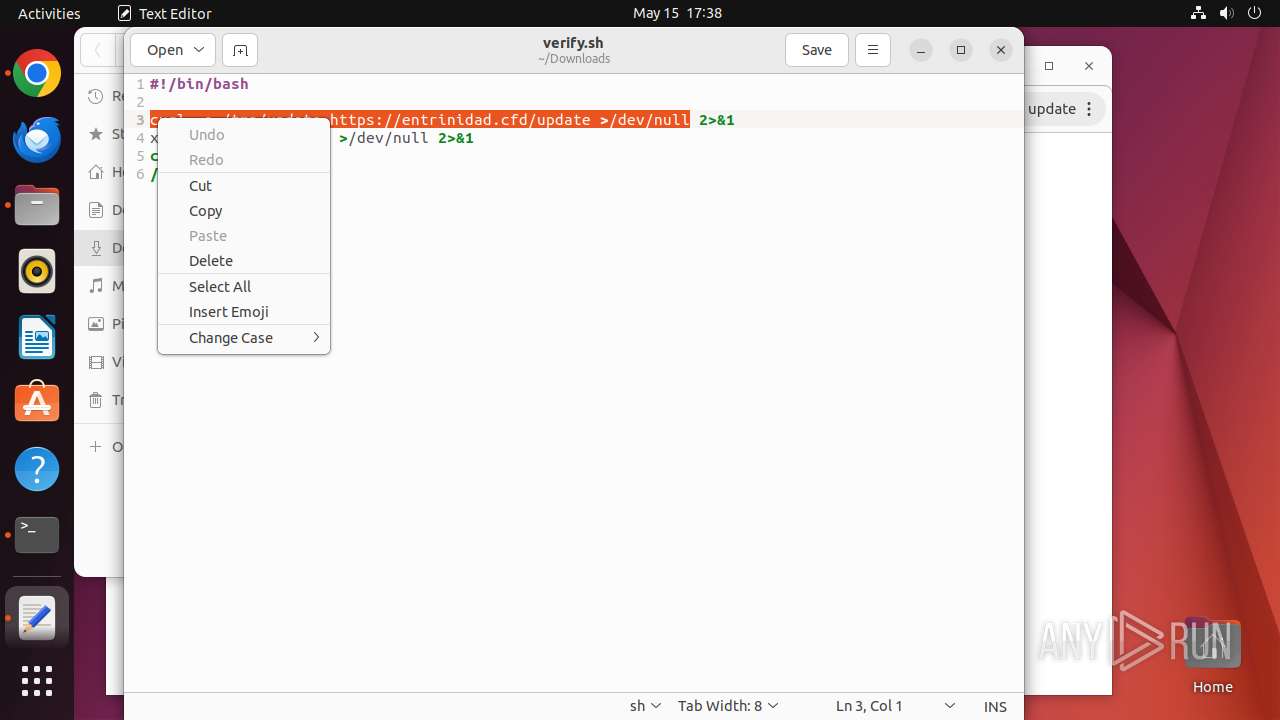The width and height of the screenshot is (1280, 720).
Task: Select Text Editor icon in dock
Action: pyautogui.click(x=37, y=619)
